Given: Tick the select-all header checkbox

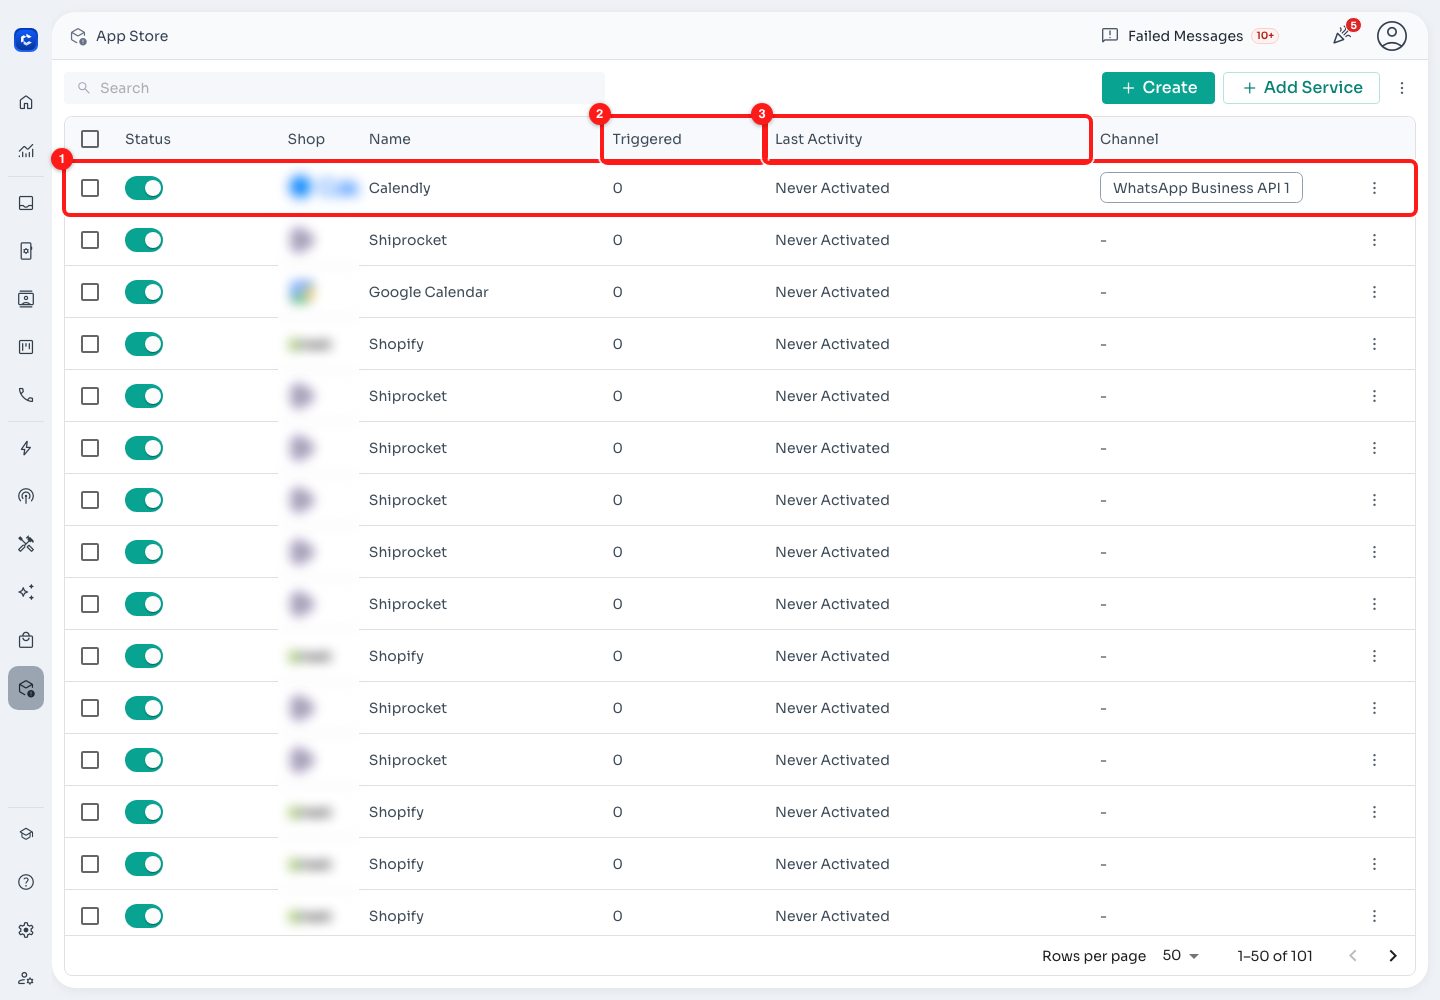Looking at the screenshot, I should click(90, 139).
